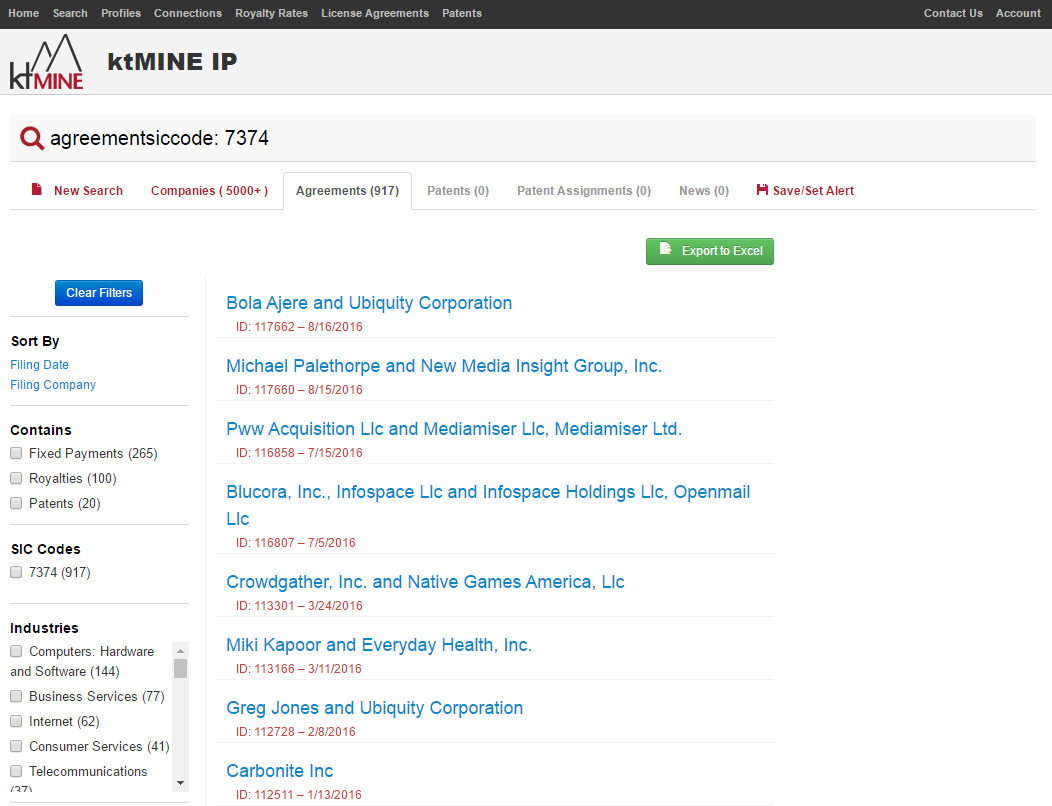Click the text ID: 113166 – 3/11/2016

(299, 669)
